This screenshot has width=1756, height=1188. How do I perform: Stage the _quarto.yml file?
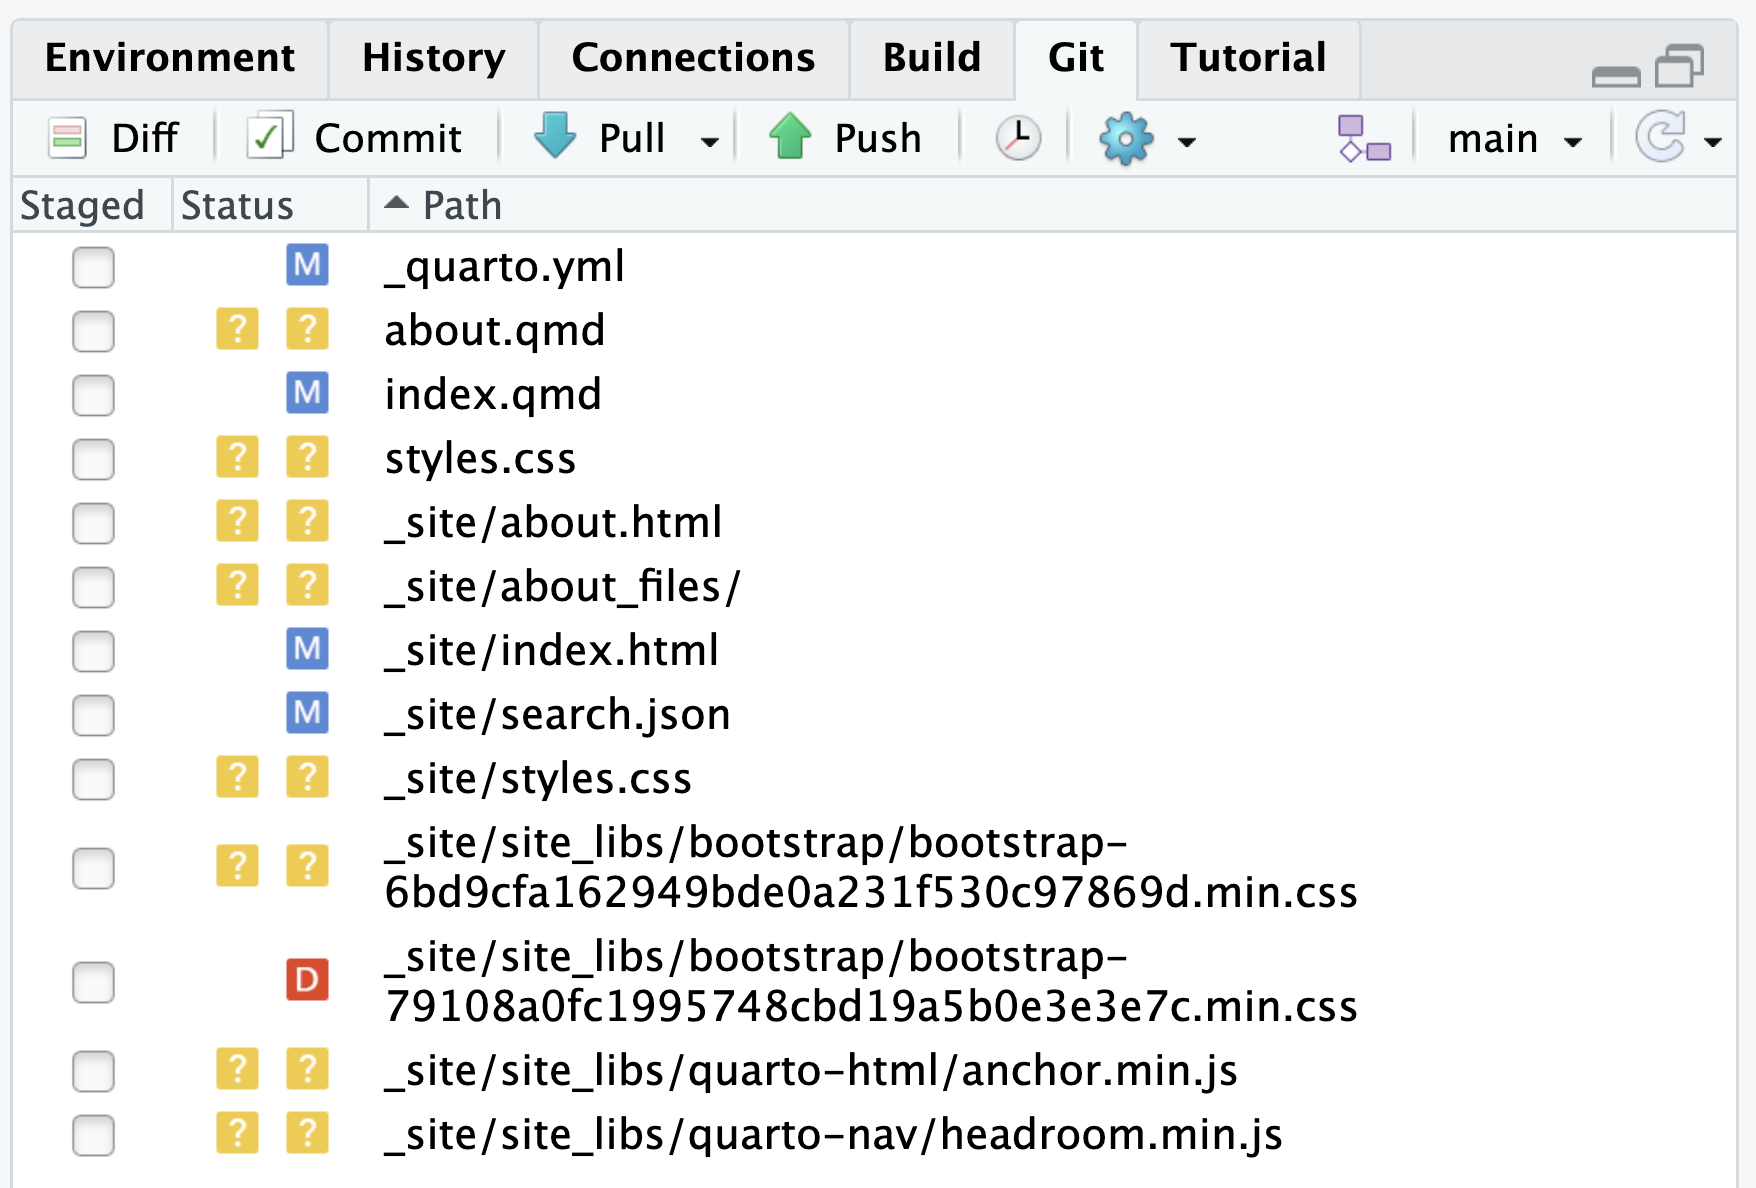tap(93, 267)
